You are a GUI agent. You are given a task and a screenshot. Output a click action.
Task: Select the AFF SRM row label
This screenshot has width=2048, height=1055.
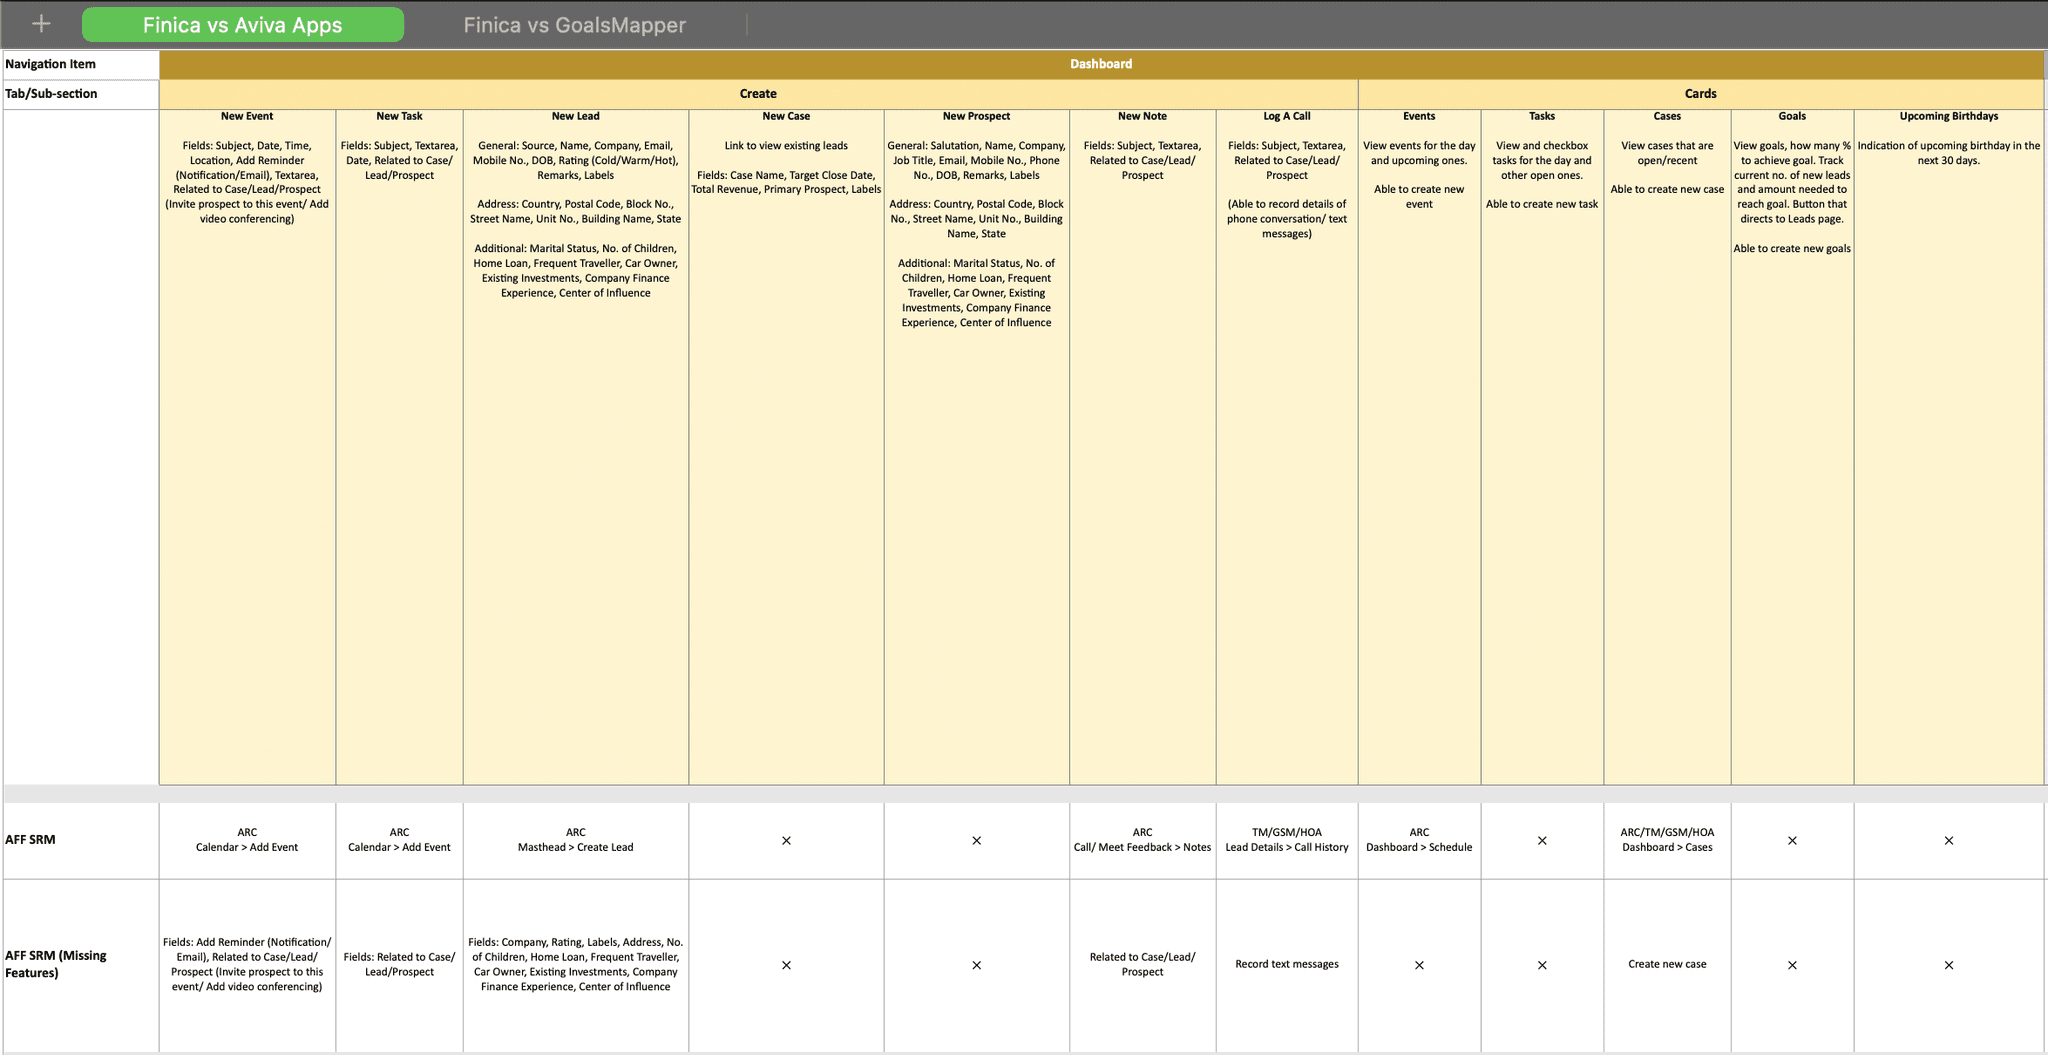(x=81, y=840)
